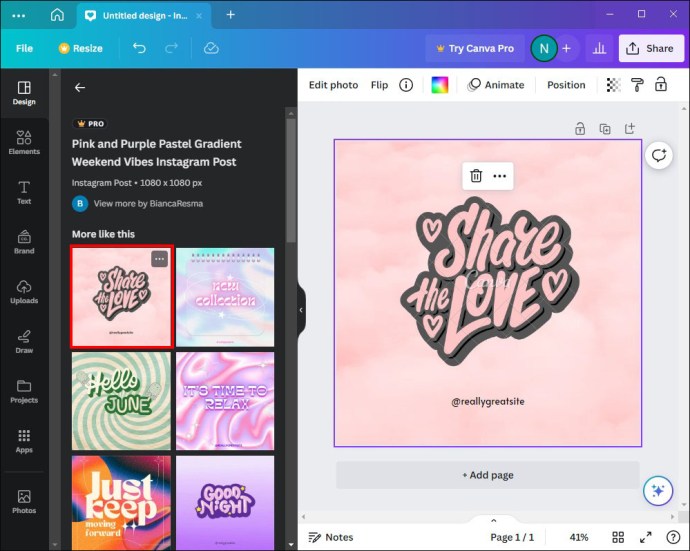Image resolution: width=690 pixels, height=551 pixels.
Task: Open the N profile avatar
Action: click(544, 48)
